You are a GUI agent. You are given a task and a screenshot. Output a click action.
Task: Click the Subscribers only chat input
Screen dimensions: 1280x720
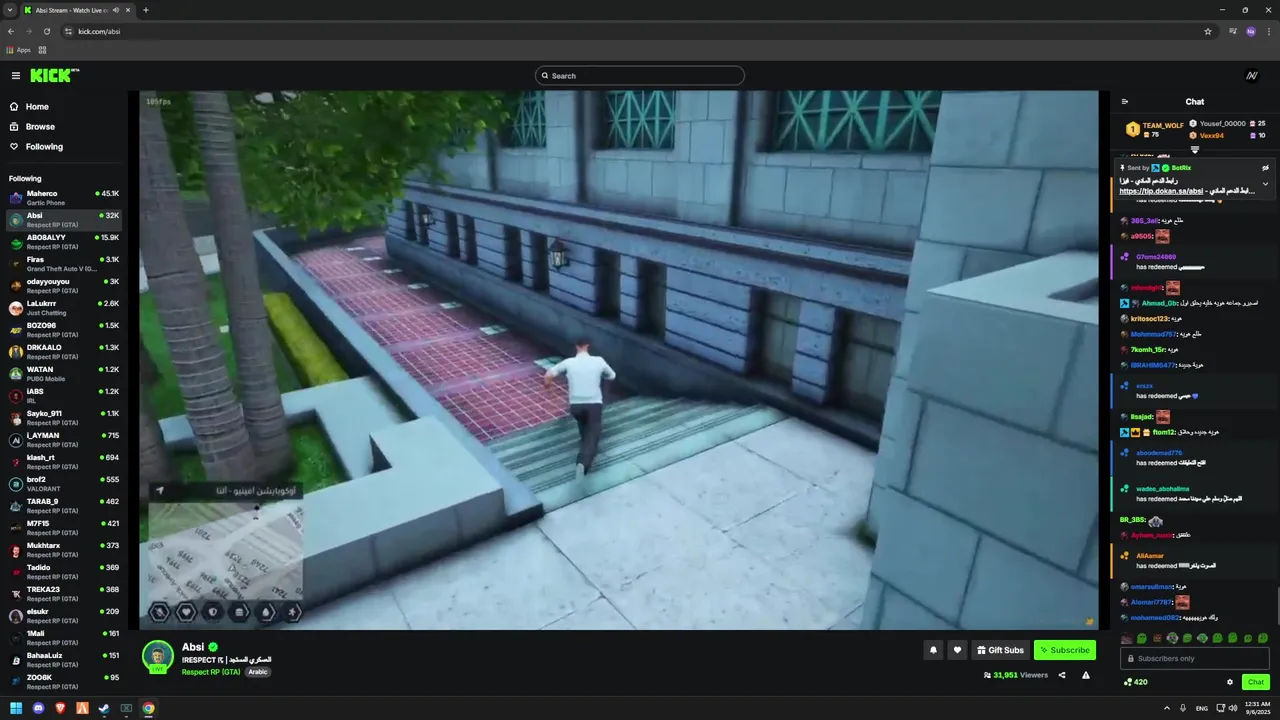[1194, 658]
